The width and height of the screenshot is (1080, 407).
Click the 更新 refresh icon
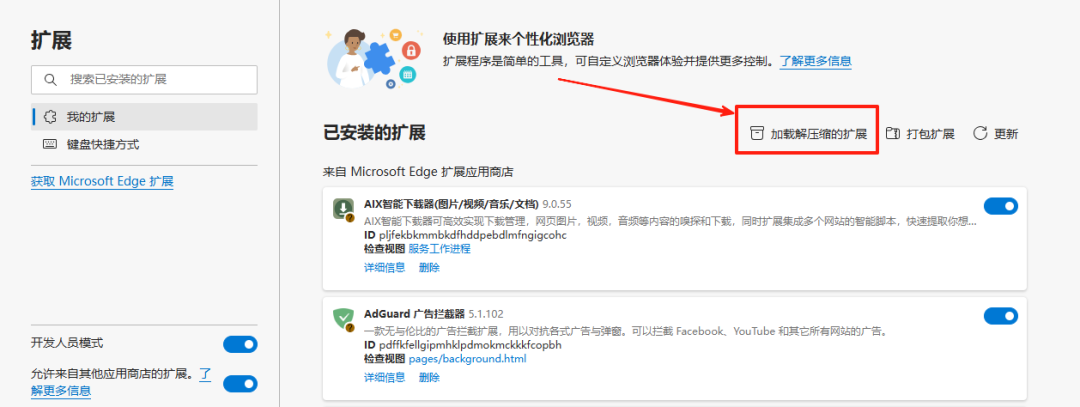pos(980,134)
